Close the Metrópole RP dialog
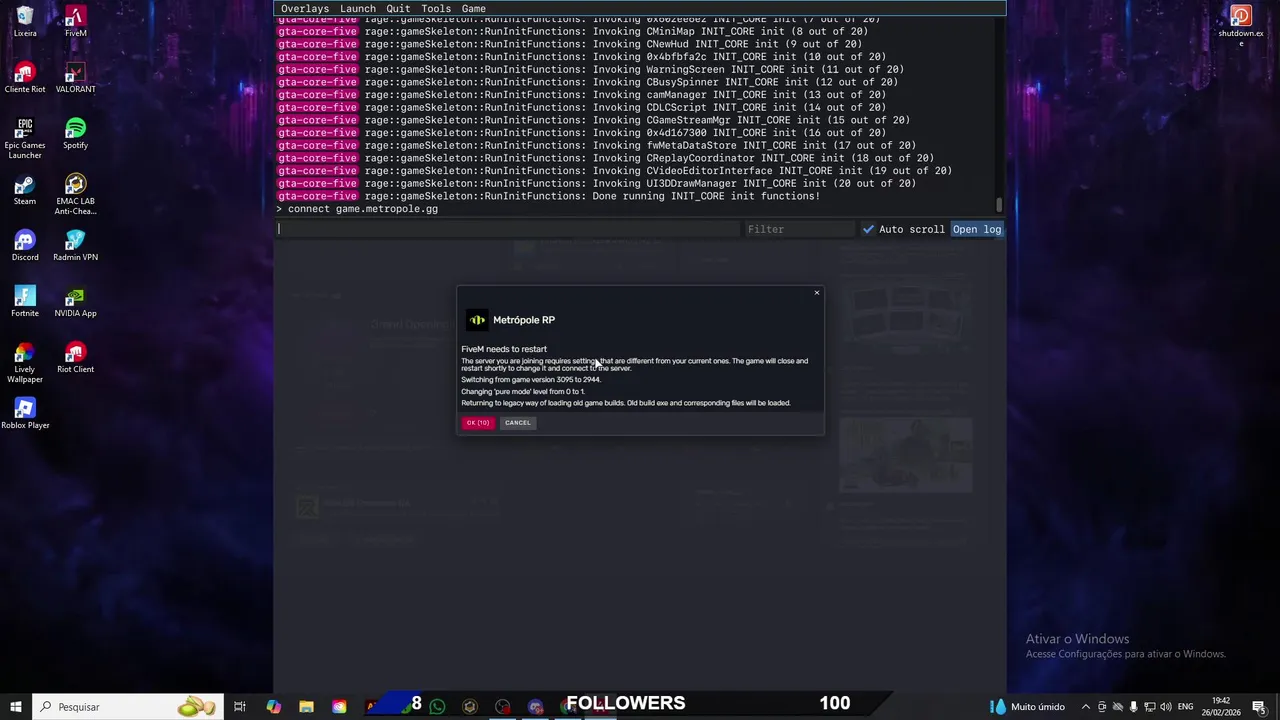 click(817, 293)
